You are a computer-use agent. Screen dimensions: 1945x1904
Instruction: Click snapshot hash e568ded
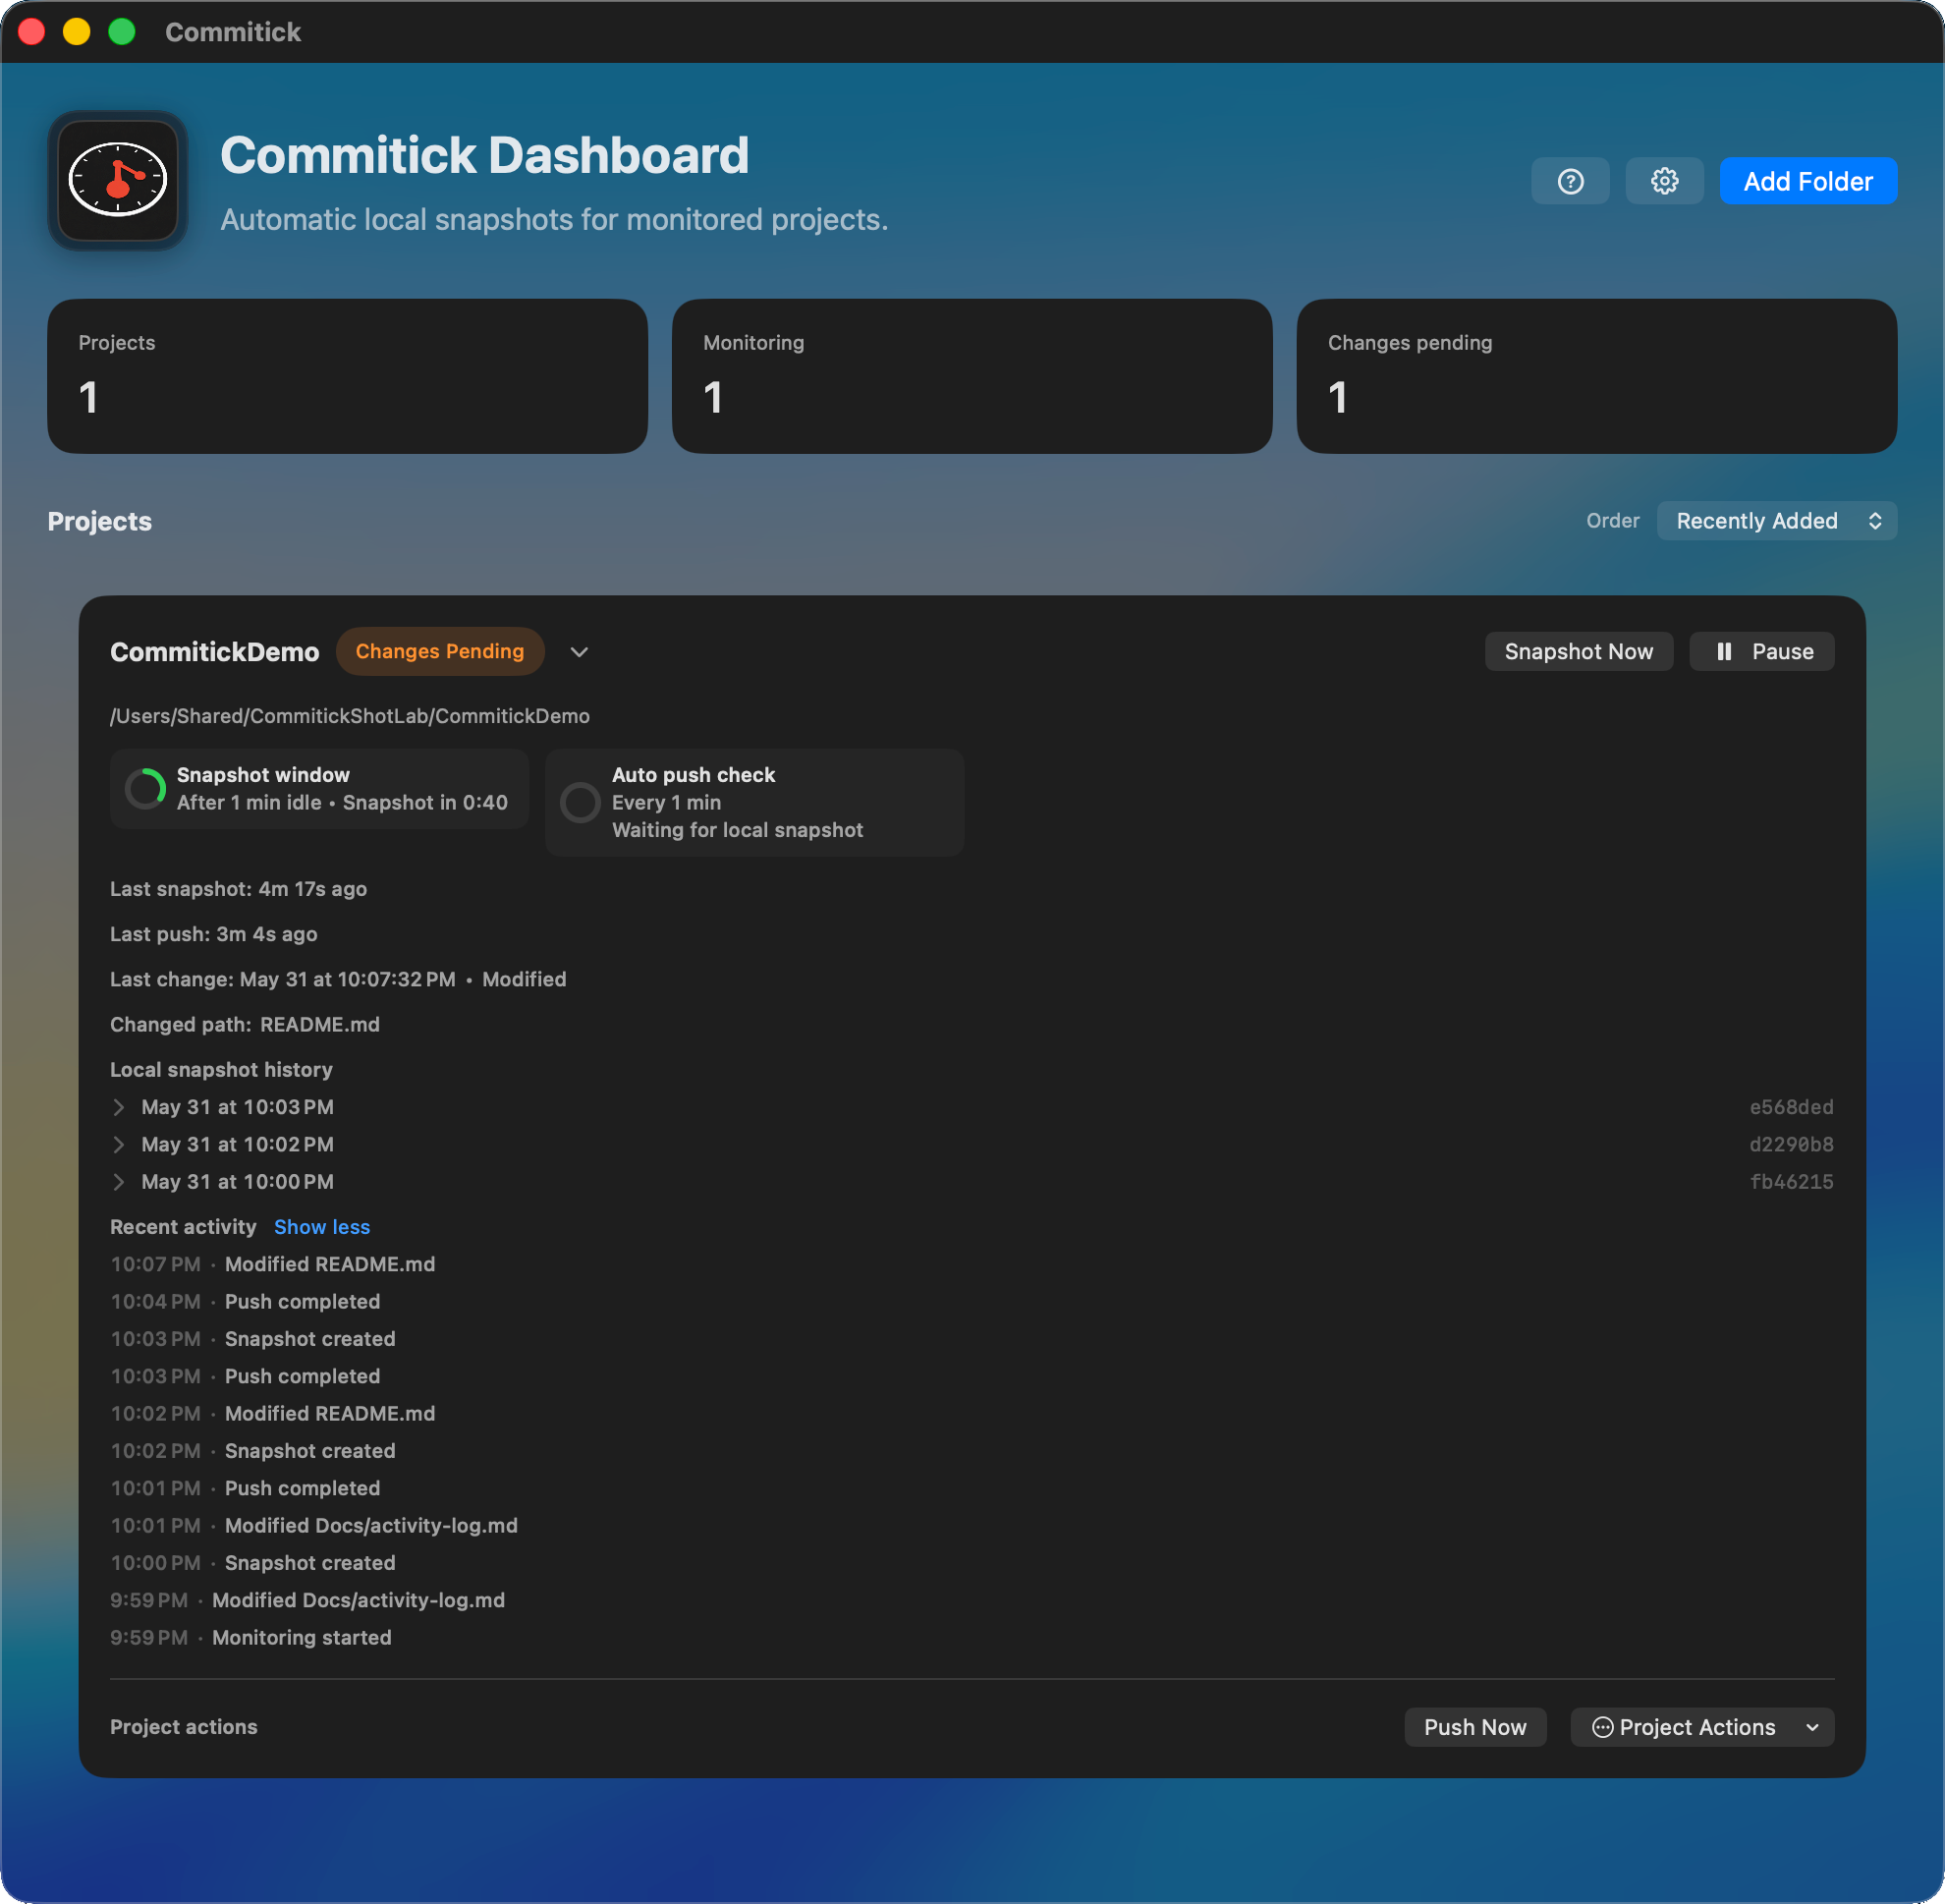tap(1791, 1107)
